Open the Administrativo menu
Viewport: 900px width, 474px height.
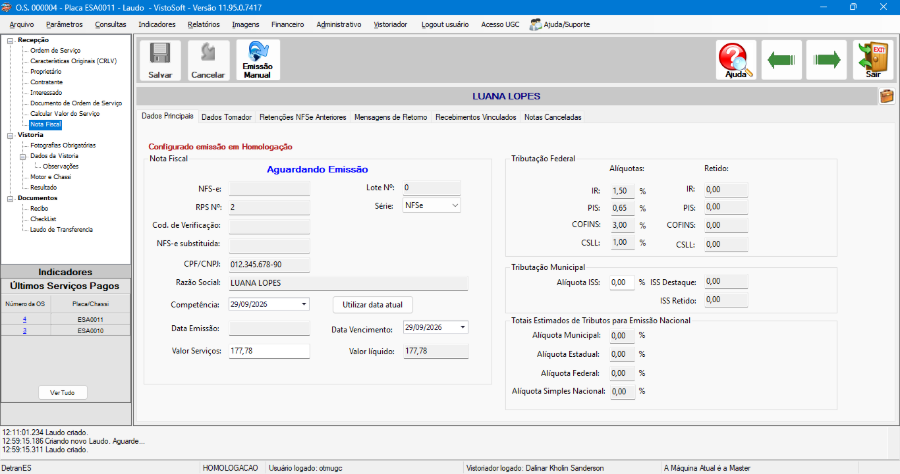(x=339, y=25)
